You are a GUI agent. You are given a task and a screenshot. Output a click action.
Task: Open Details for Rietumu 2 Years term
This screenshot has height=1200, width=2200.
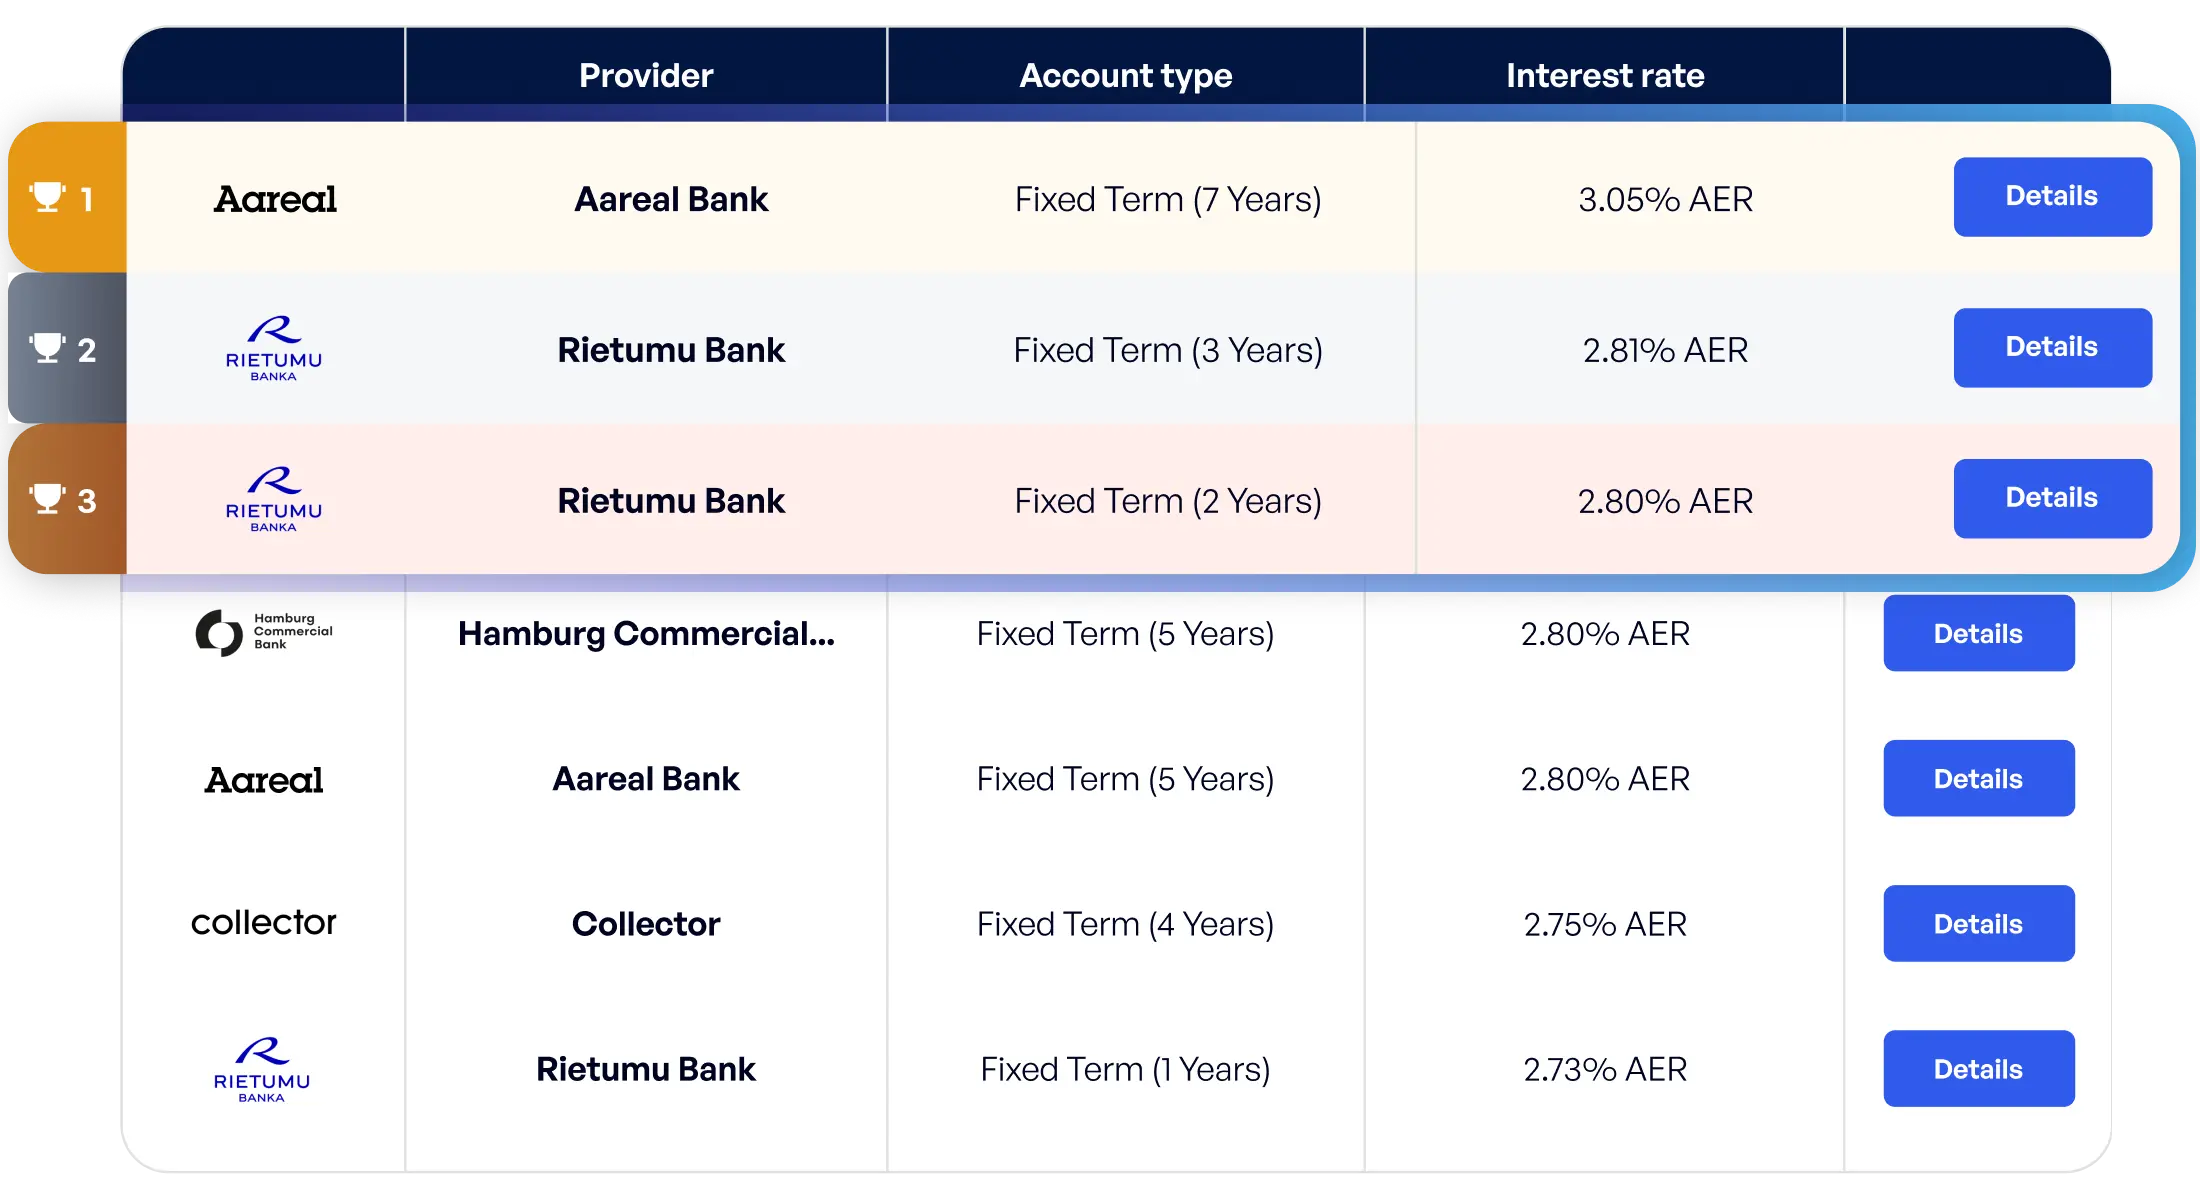coord(2052,499)
